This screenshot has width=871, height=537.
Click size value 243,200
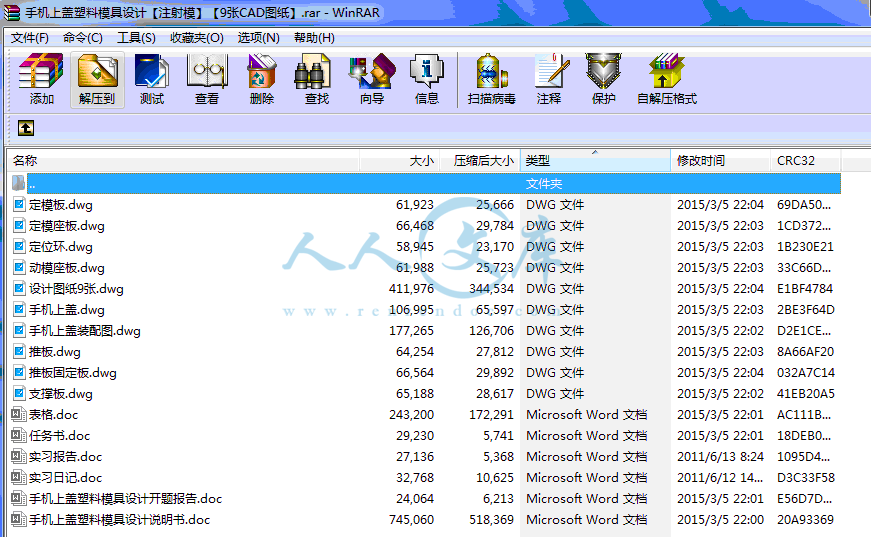point(411,414)
